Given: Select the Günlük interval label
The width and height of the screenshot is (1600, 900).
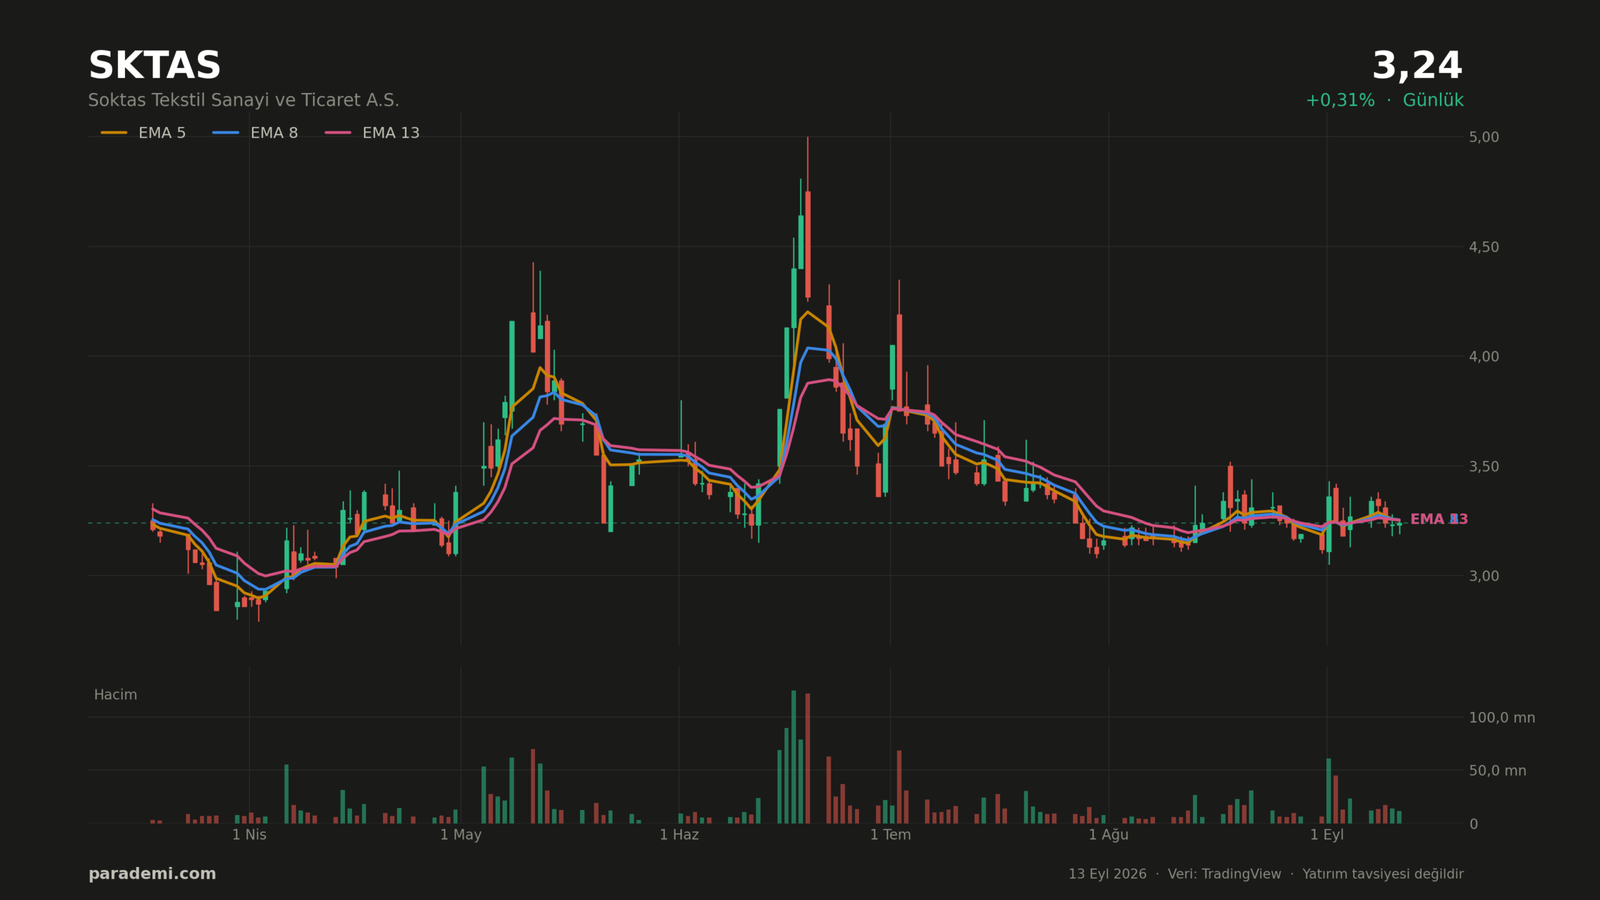Looking at the screenshot, I should click(x=1433, y=101).
